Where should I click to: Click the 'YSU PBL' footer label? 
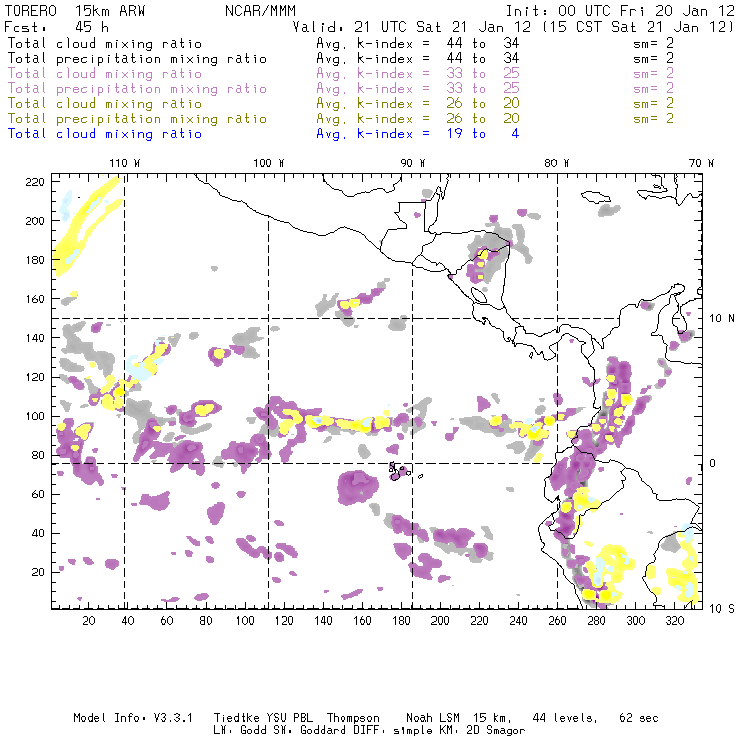290,718
